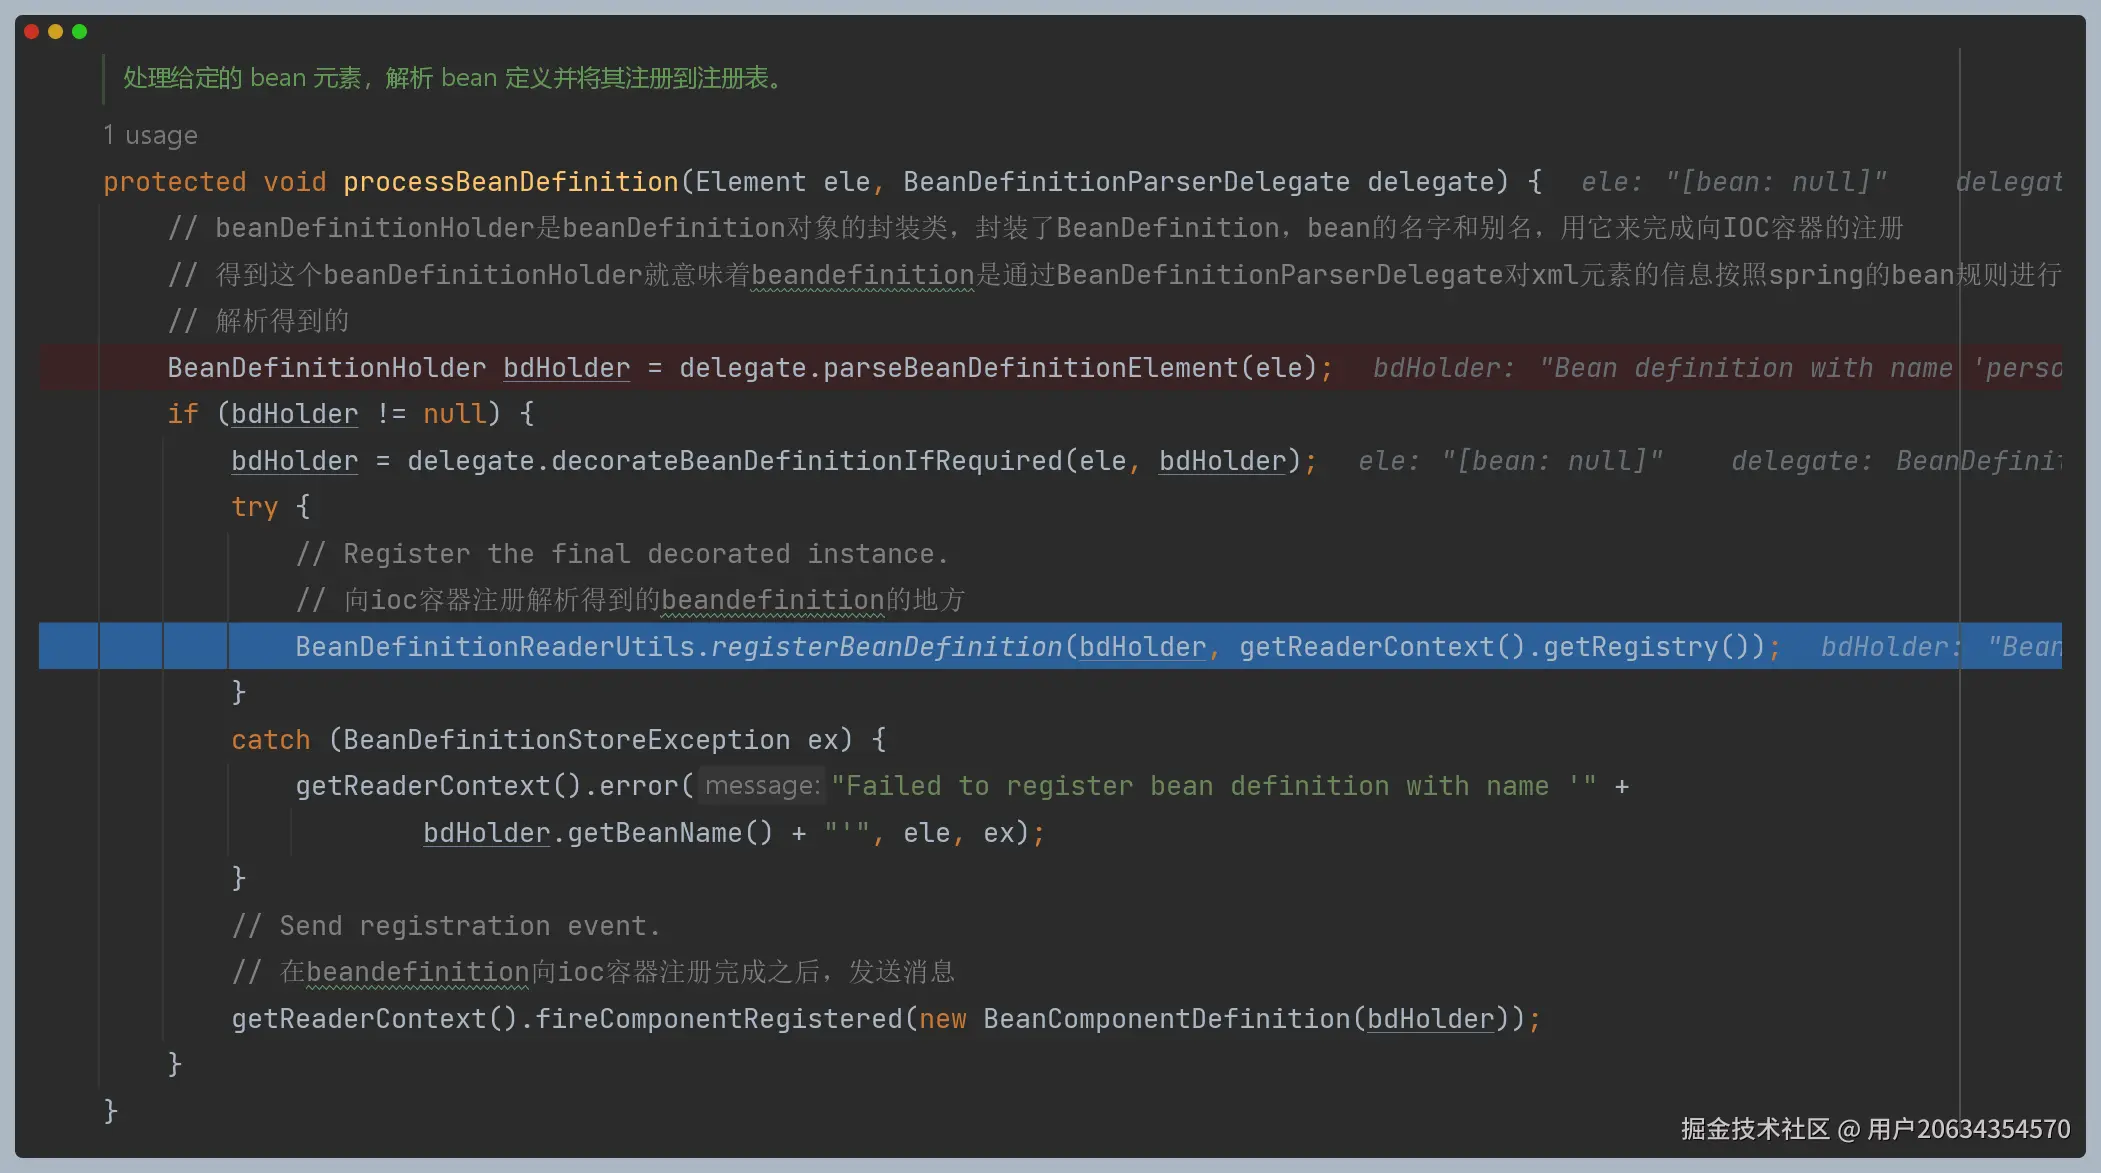Click the parseBeanDefinitionElement method call
2101x1173 pixels.
1029,368
